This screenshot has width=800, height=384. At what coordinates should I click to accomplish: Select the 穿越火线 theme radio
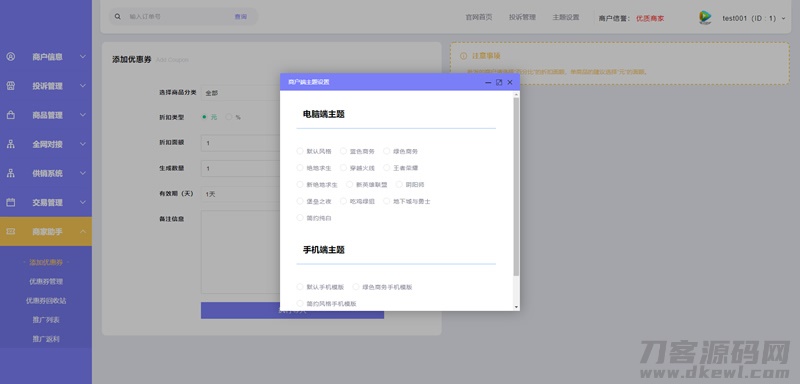[343, 167]
